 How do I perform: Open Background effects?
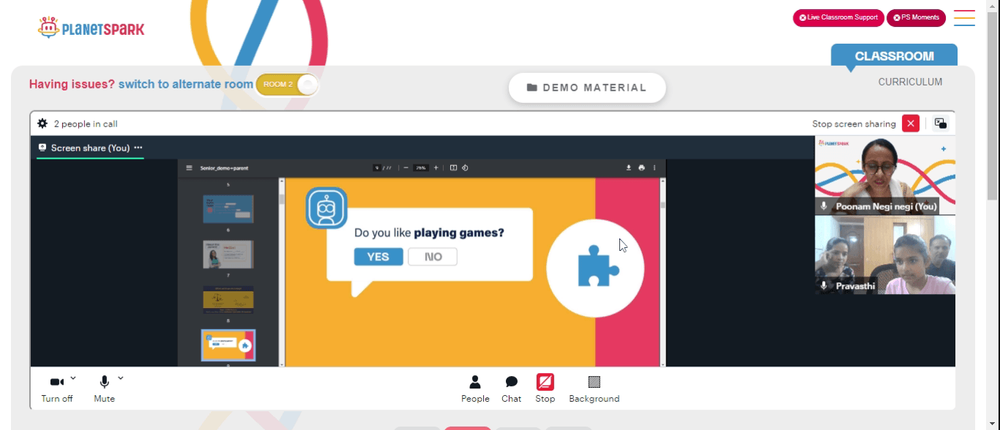pos(594,389)
